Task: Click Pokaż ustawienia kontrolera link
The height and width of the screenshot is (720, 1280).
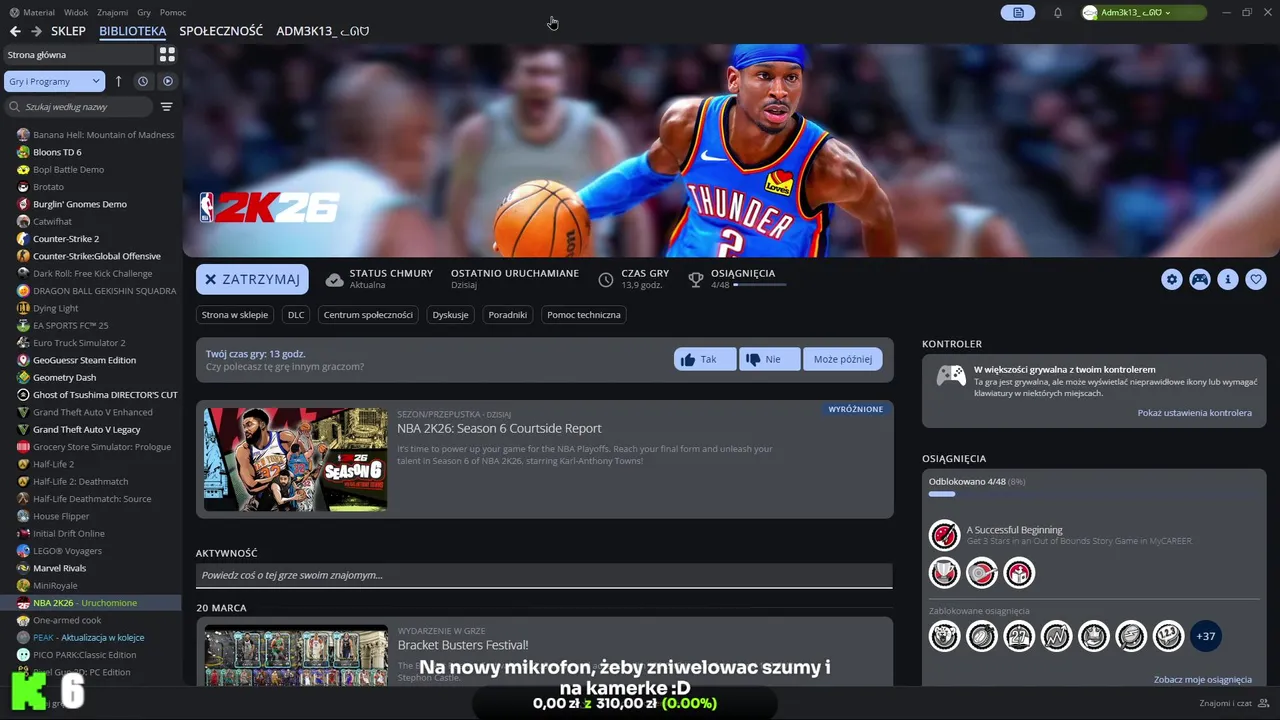Action: [1194, 413]
